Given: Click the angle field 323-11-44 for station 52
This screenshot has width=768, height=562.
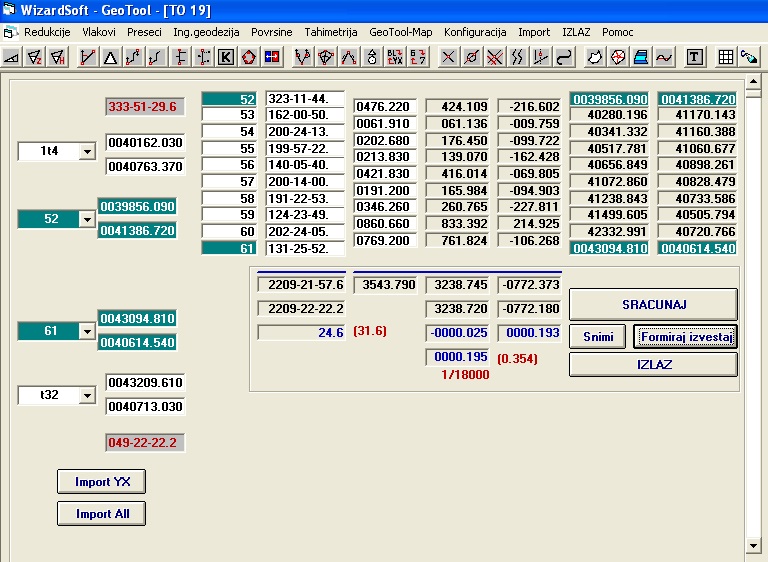Looking at the screenshot, I should [x=305, y=99].
